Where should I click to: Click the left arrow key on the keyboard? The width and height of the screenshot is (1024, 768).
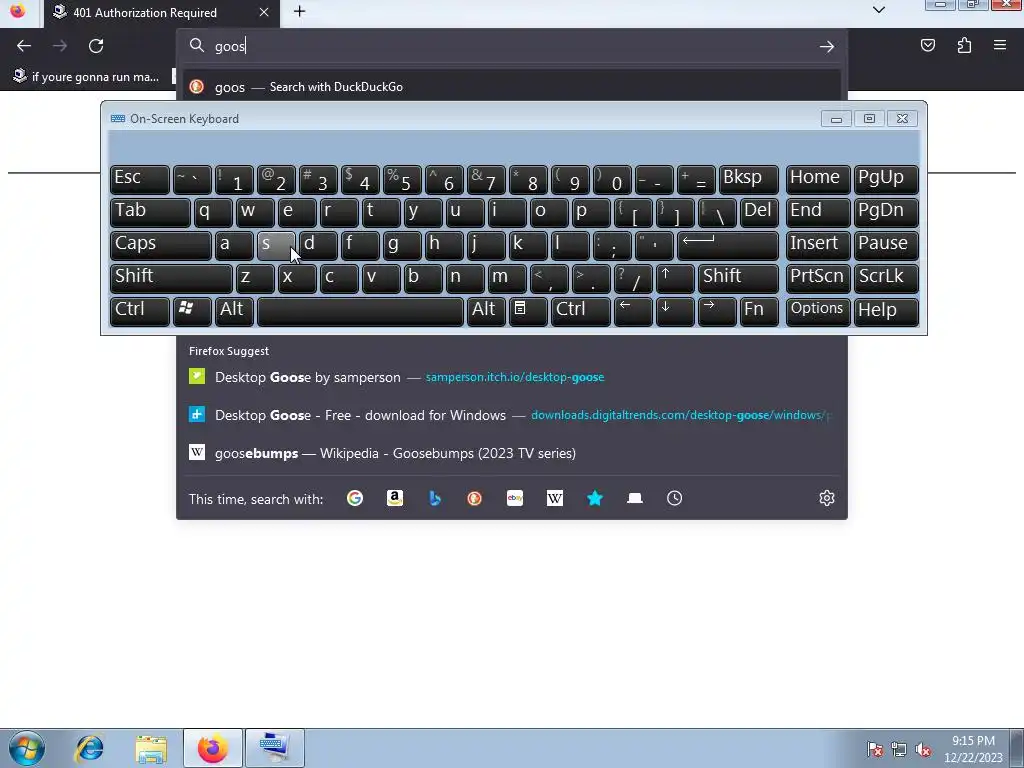pos(632,310)
